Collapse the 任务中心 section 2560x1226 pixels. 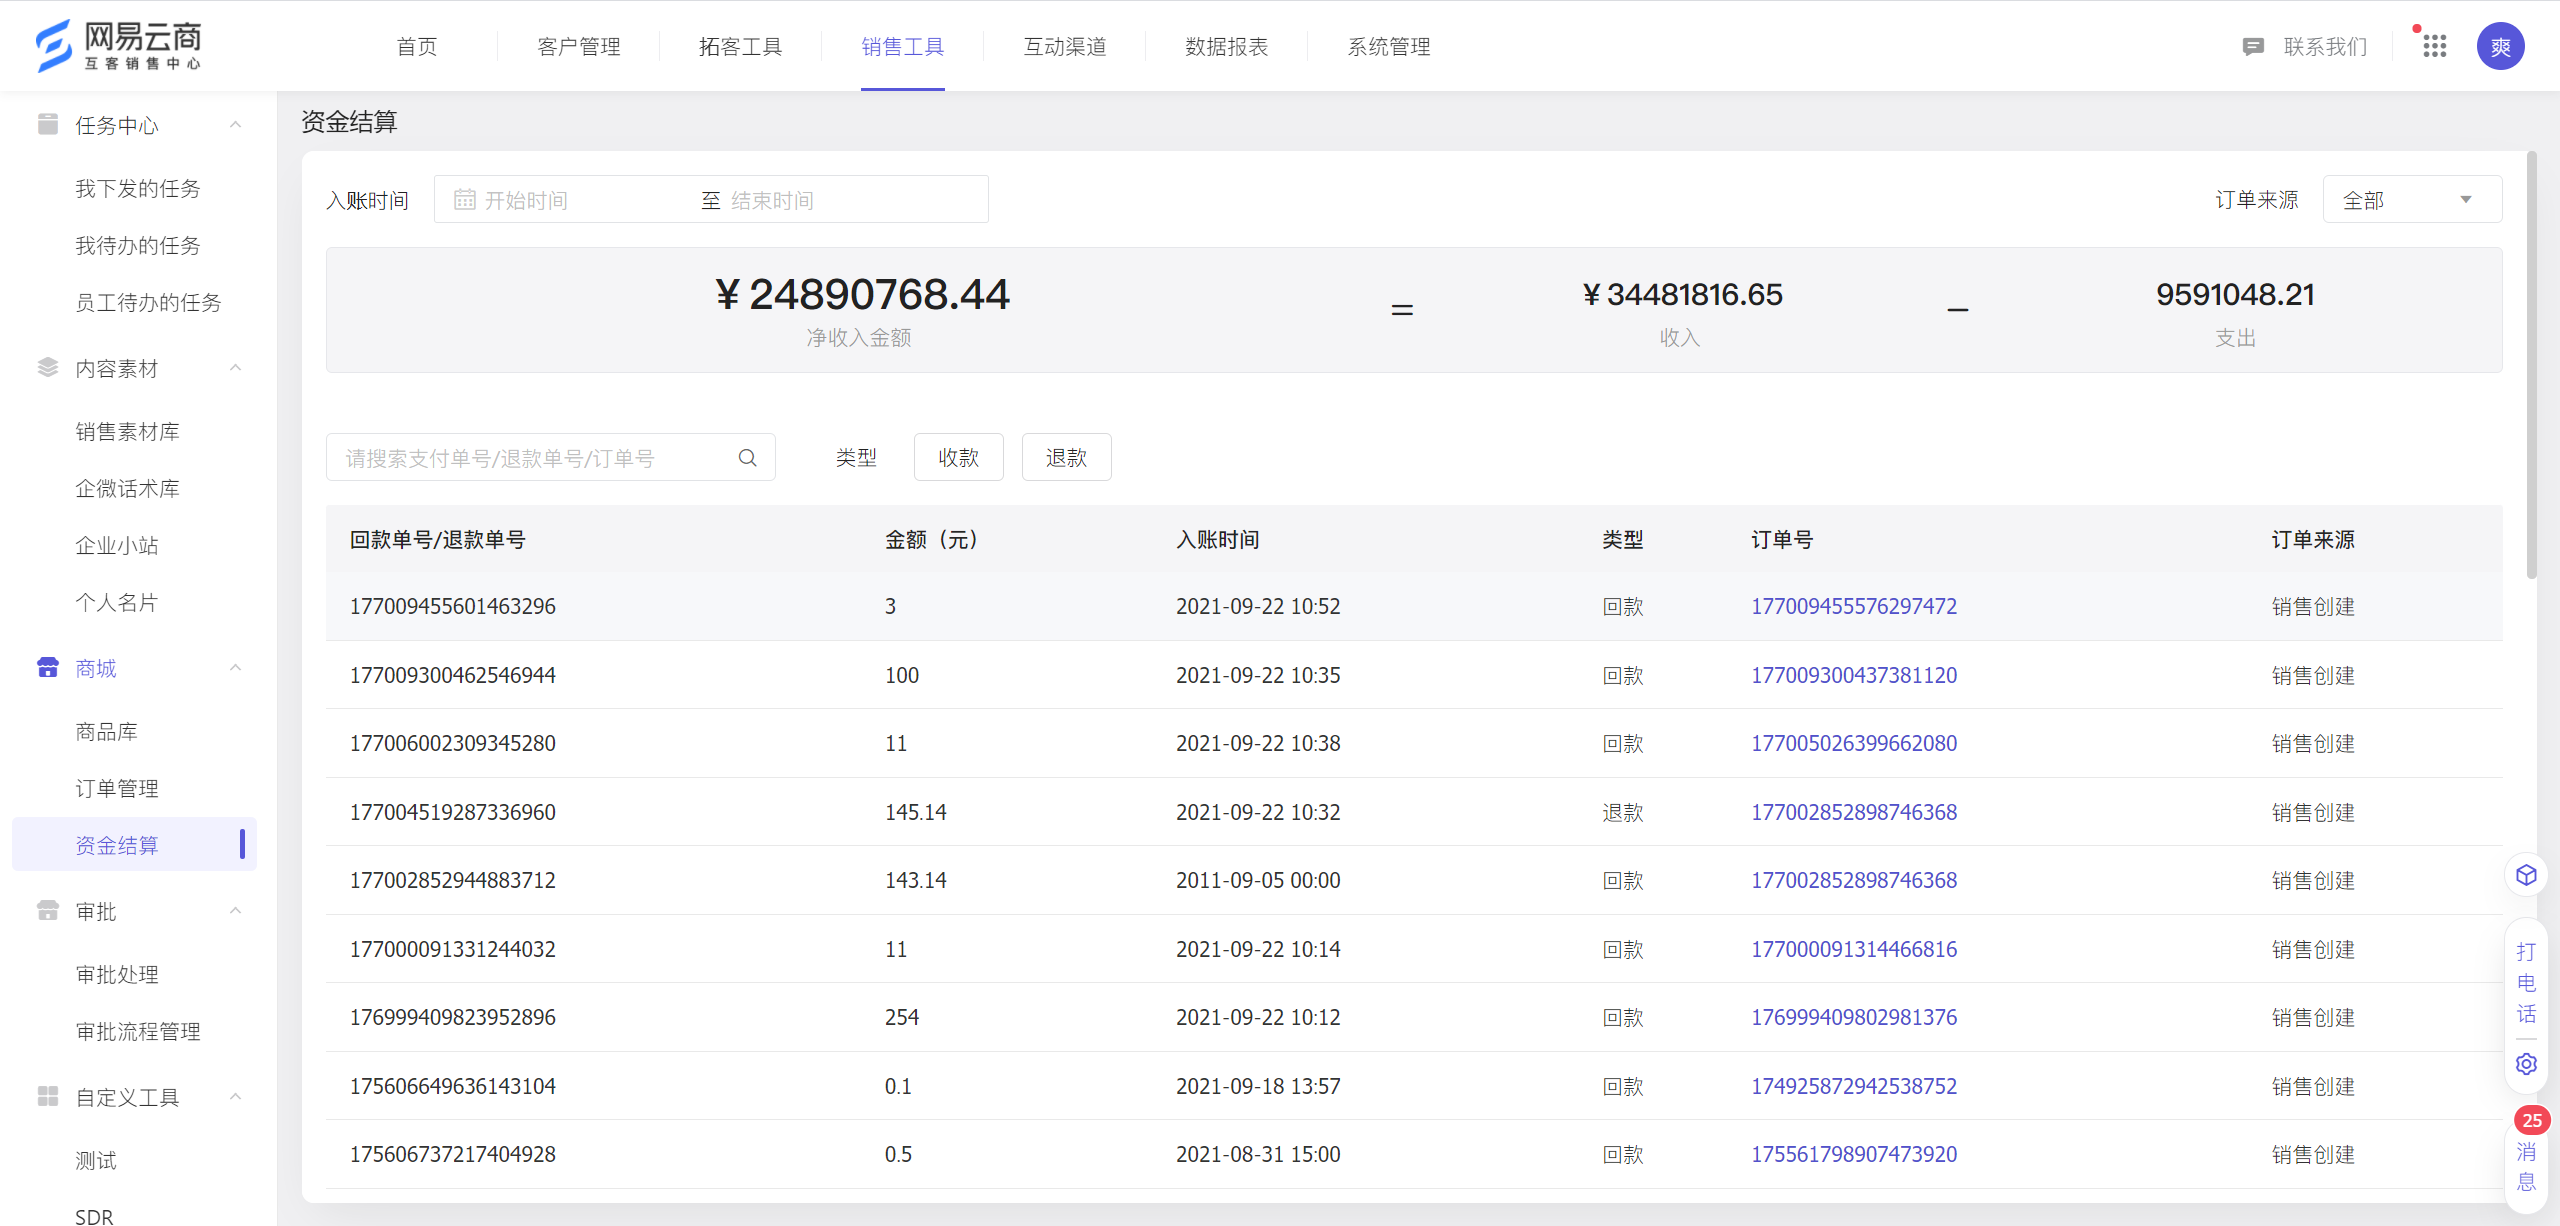click(x=236, y=125)
